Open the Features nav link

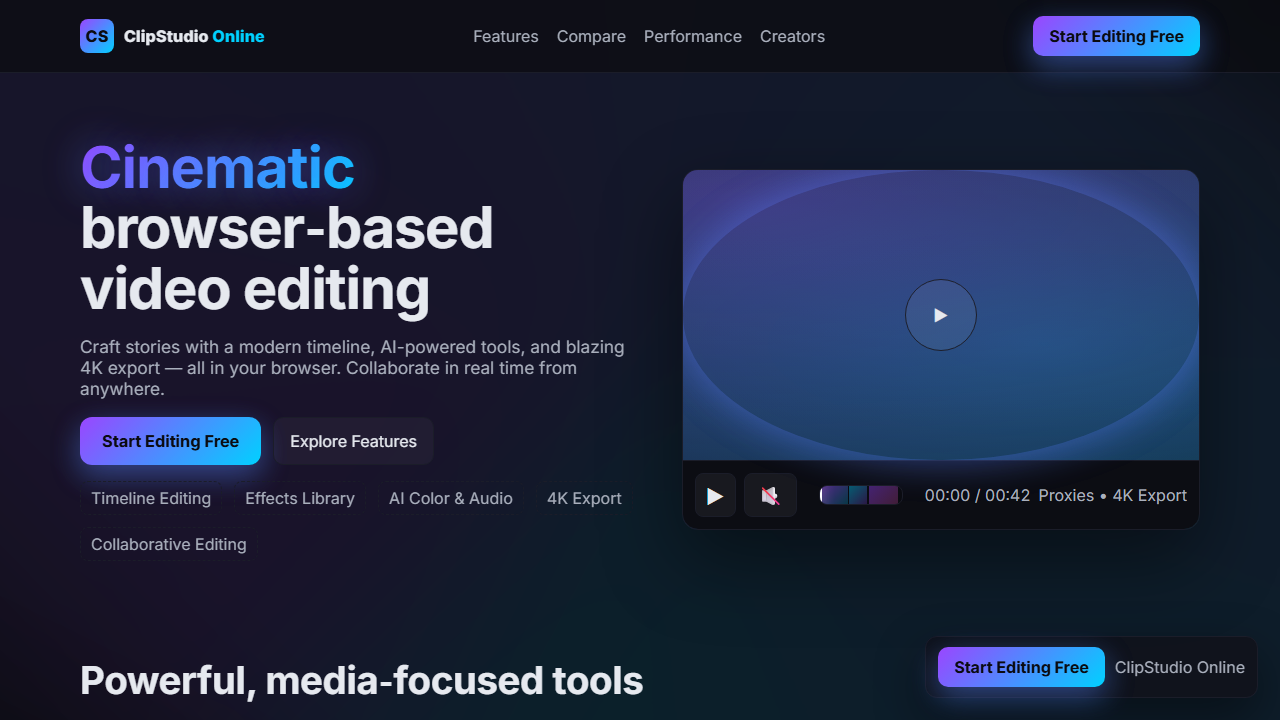(506, 36)
